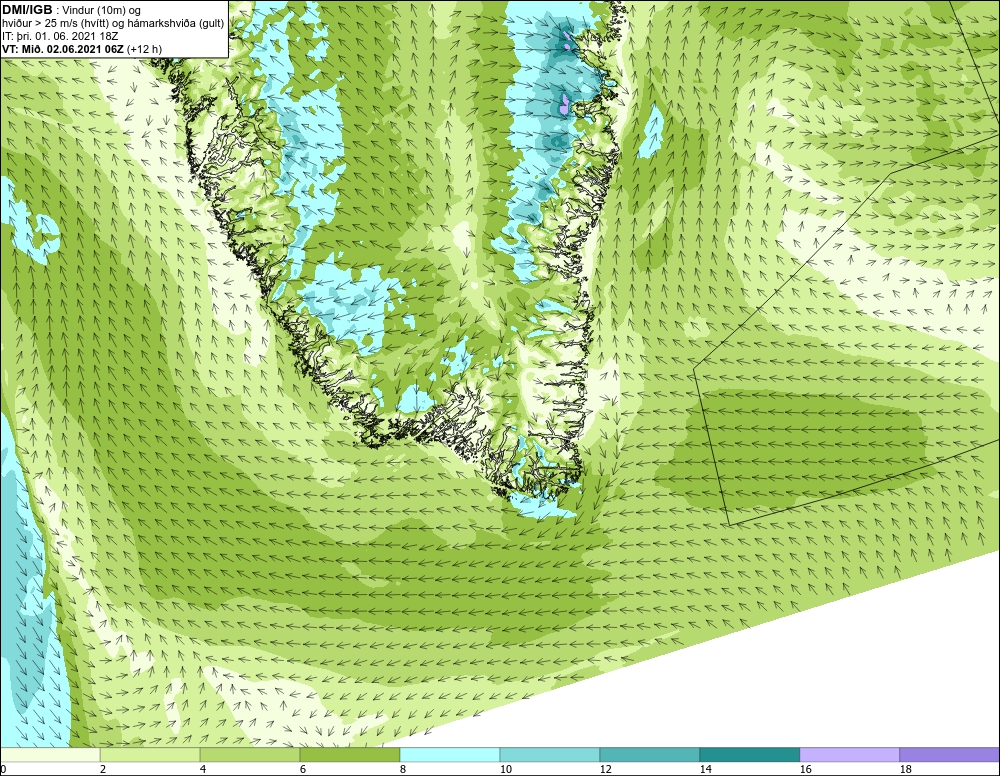The height and width of the screenshot is (776, 1000).
Task: Click the 'IT: þri. 01. 06. 2021 18Z' line
Action: tap(60, 36)
